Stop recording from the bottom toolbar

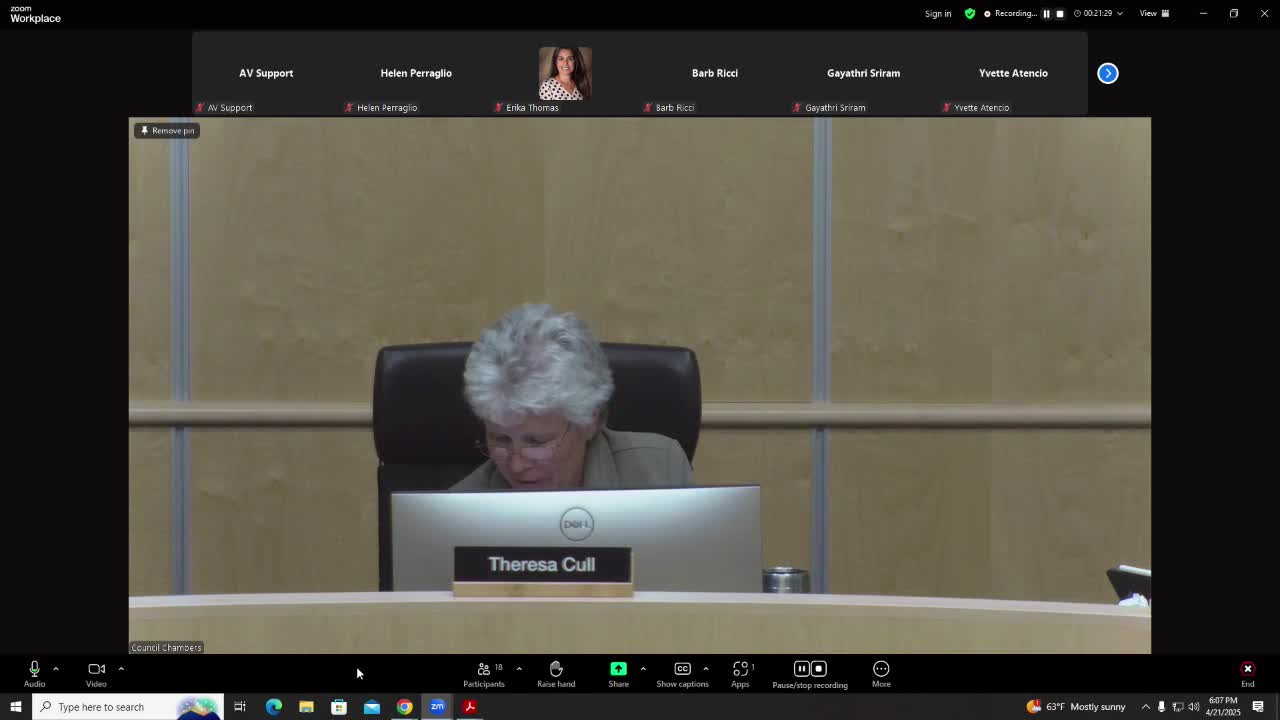click(818, 669)
